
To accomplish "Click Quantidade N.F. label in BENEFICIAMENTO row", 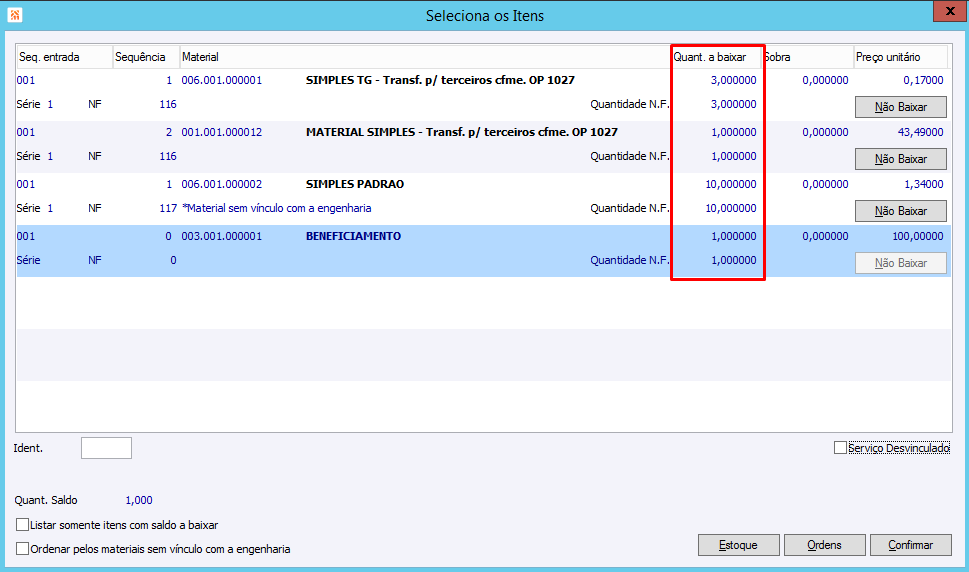I will coord(629,260).
